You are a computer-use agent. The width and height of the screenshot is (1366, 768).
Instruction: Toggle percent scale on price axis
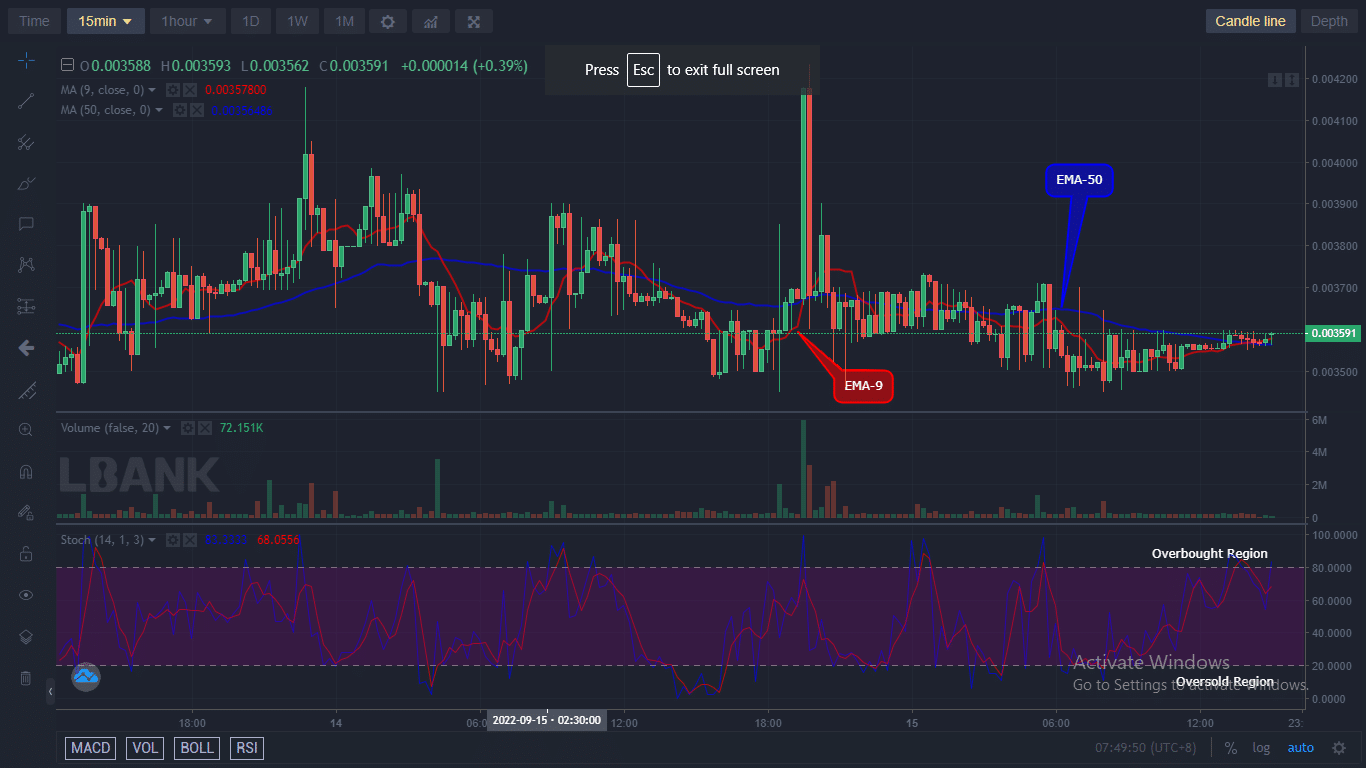tap(1231, 748)
